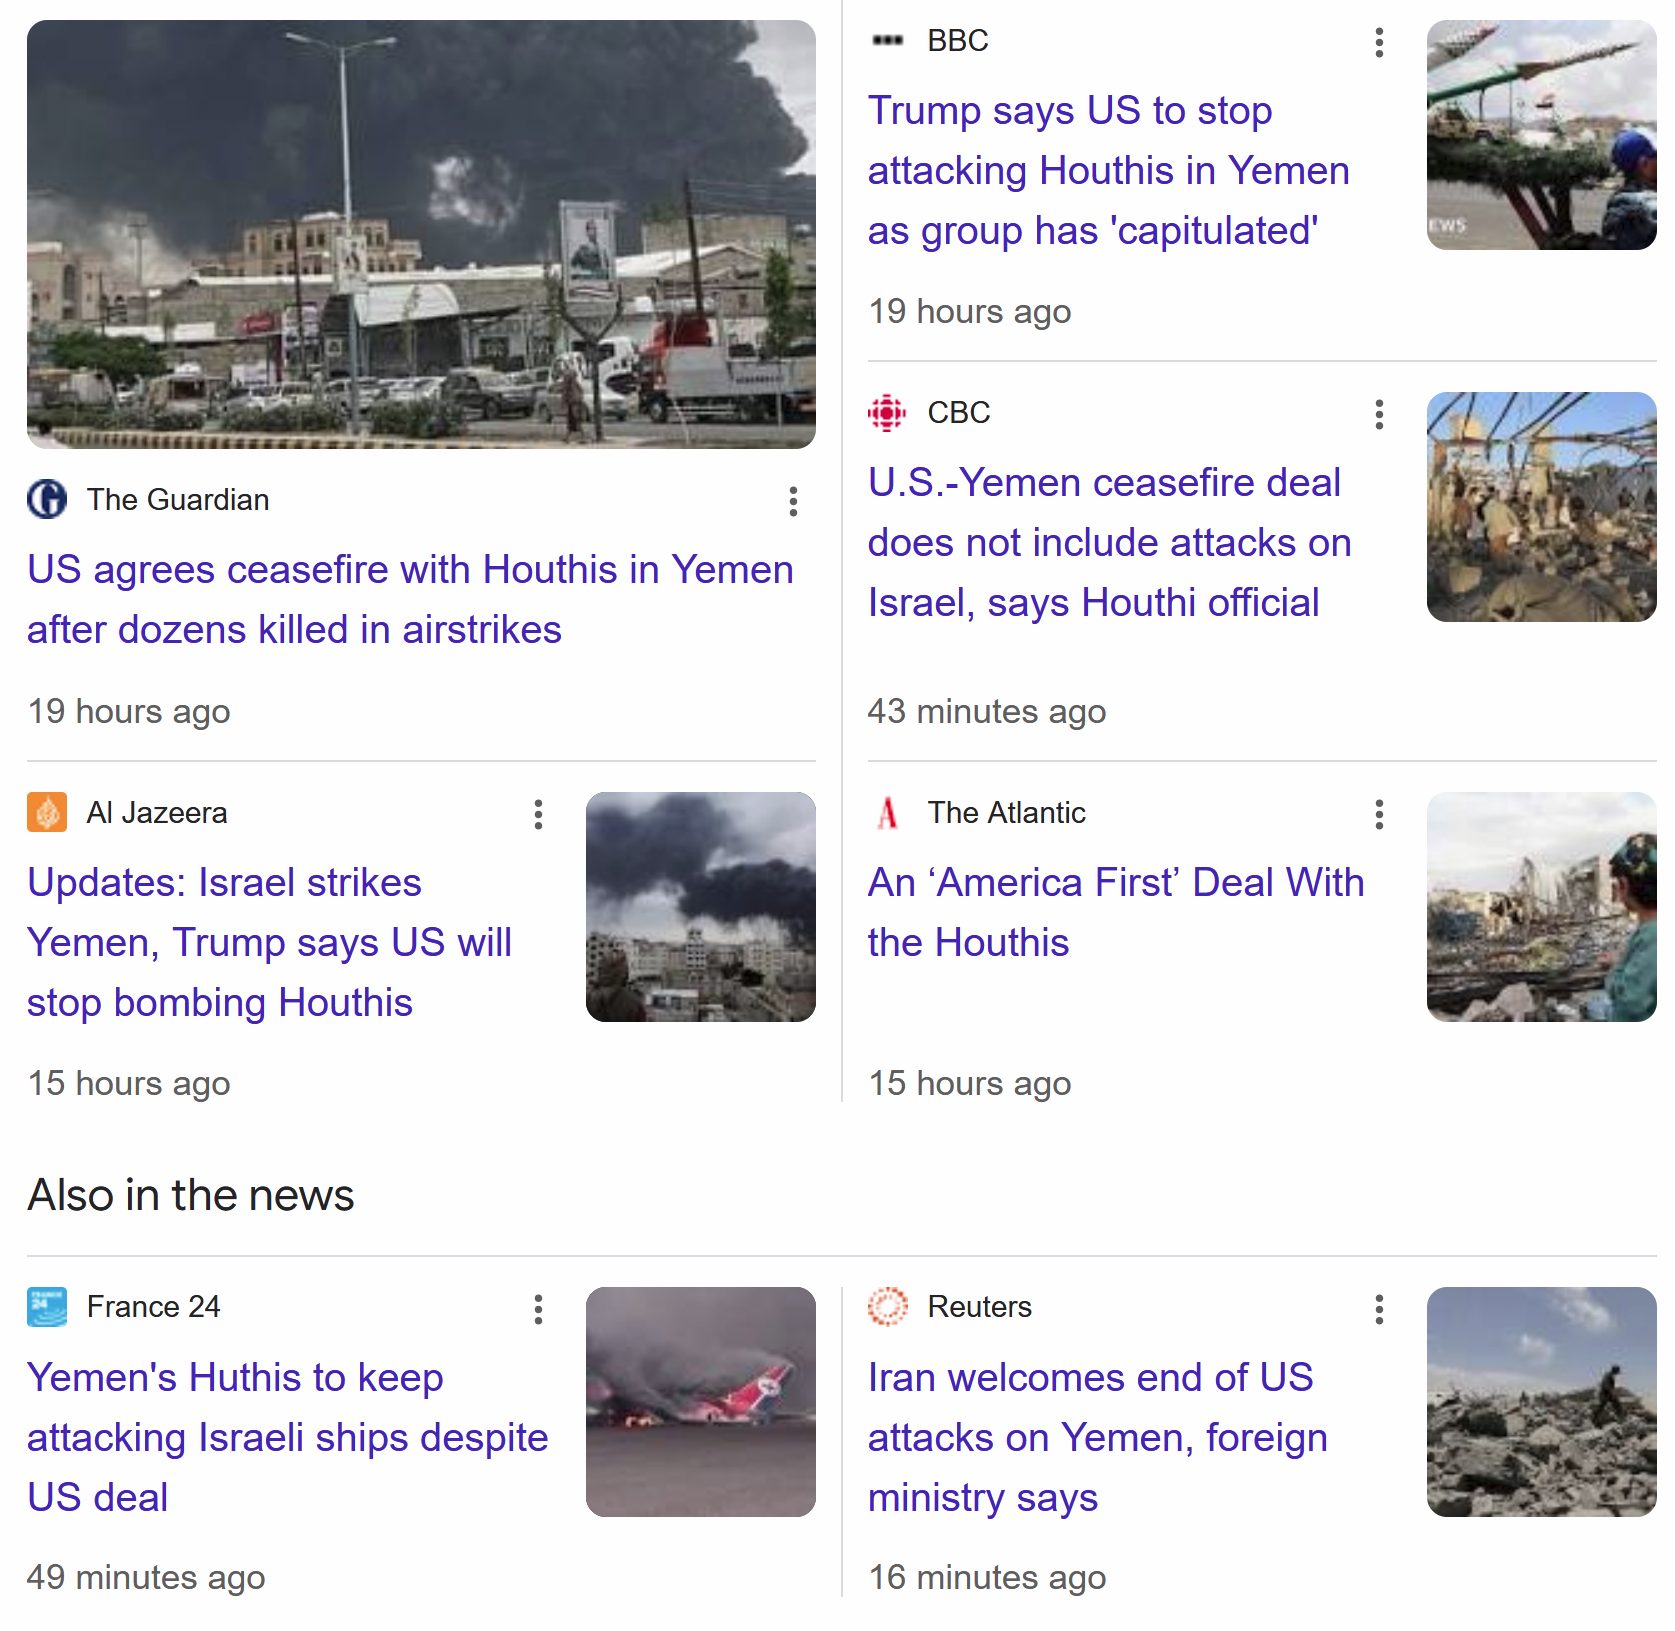Click the large black smoke Guardian photo
The image size is (1675, 1631).
(421, 234)
